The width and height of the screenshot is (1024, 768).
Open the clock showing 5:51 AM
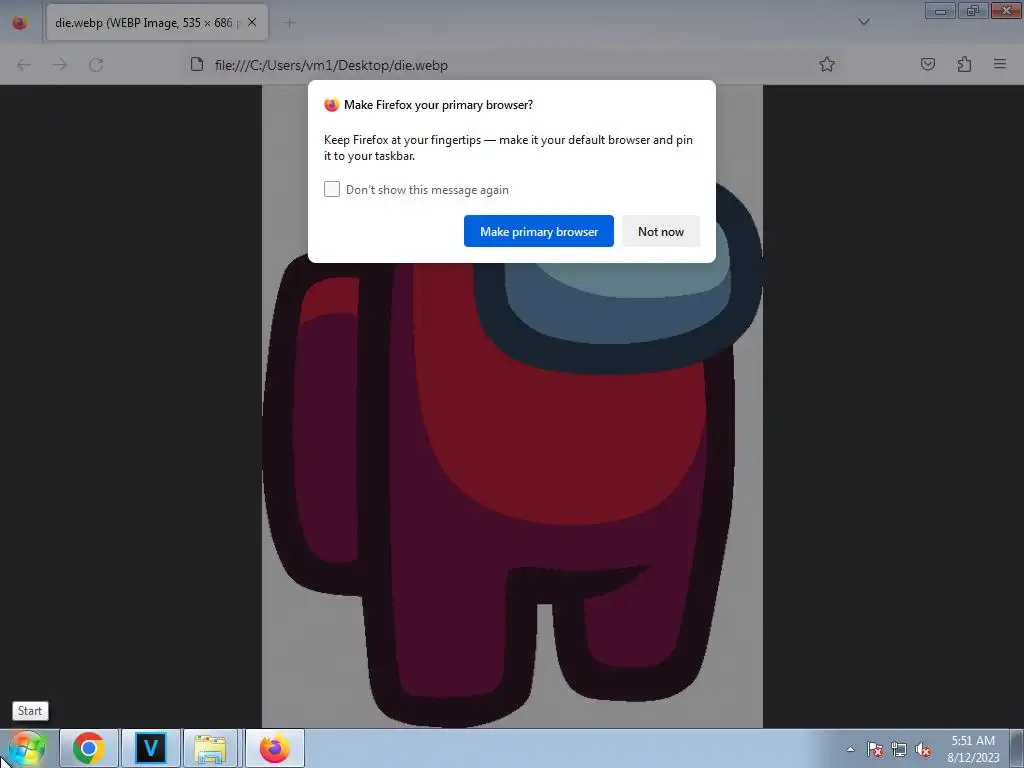point(973,749)
